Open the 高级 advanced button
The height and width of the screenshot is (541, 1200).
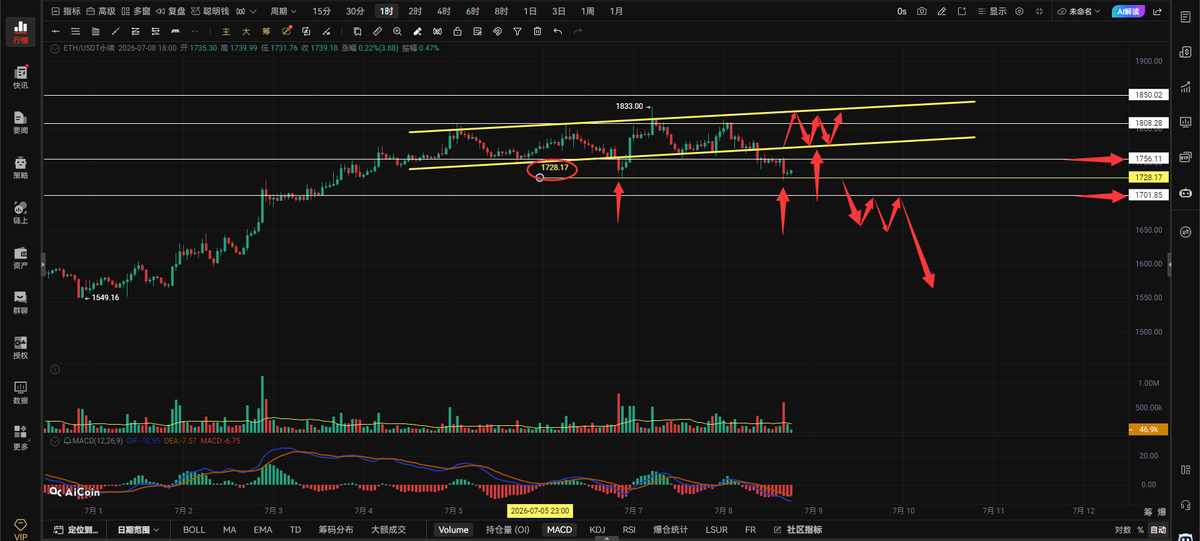[x=101, y=11]
